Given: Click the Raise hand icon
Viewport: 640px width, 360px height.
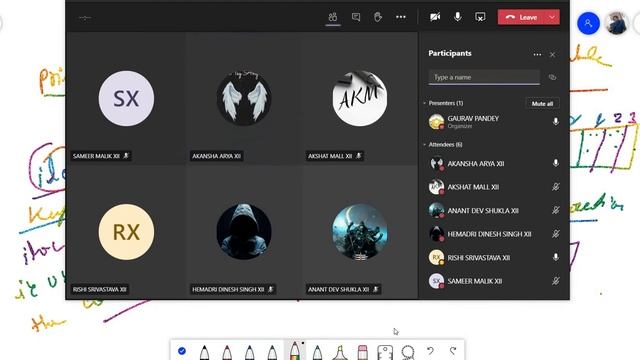Looking at the screenshot, I should [378, 17].
